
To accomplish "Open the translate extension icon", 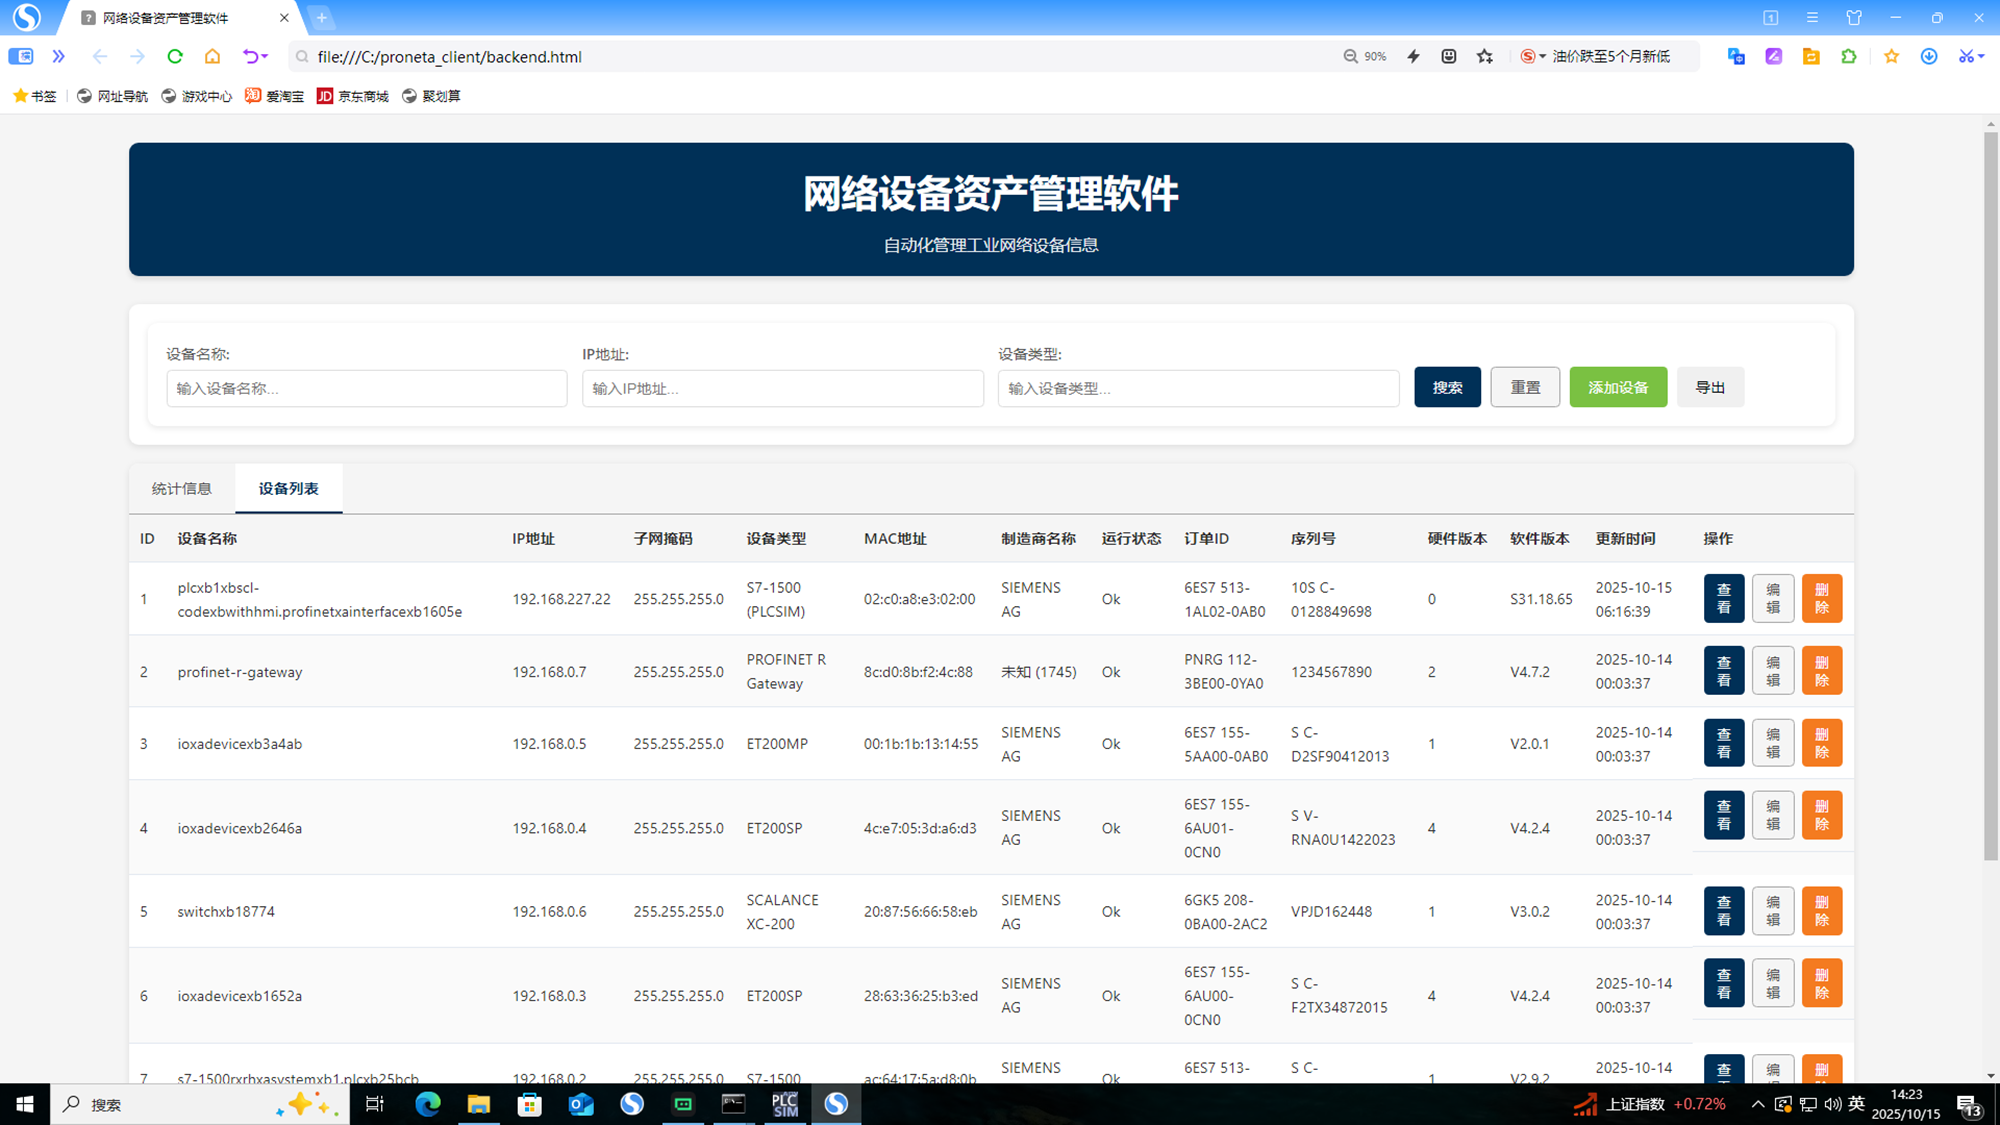I will (1736, 57).
